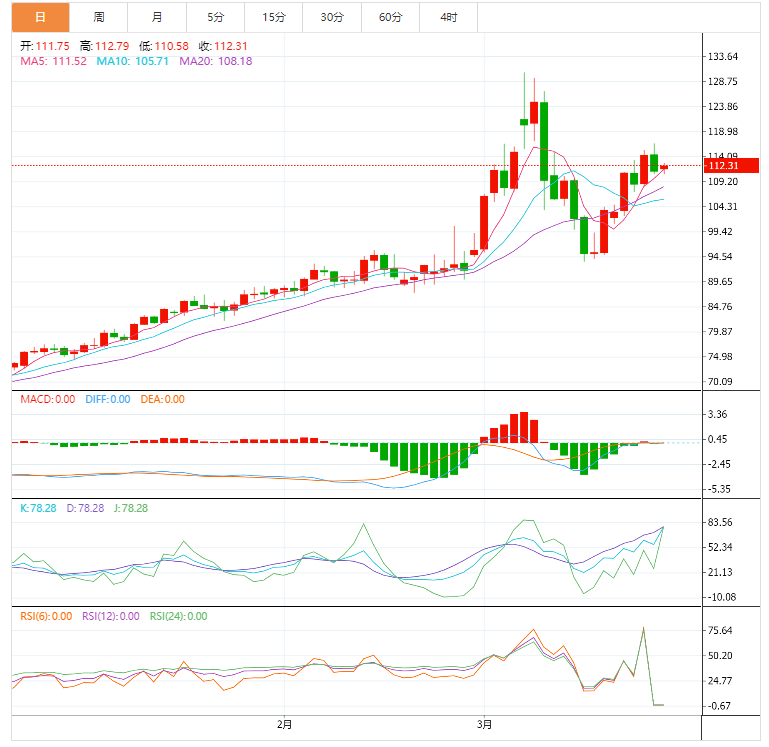
Task: Select the 日 daily chart tab
Action: pos(40,18)
